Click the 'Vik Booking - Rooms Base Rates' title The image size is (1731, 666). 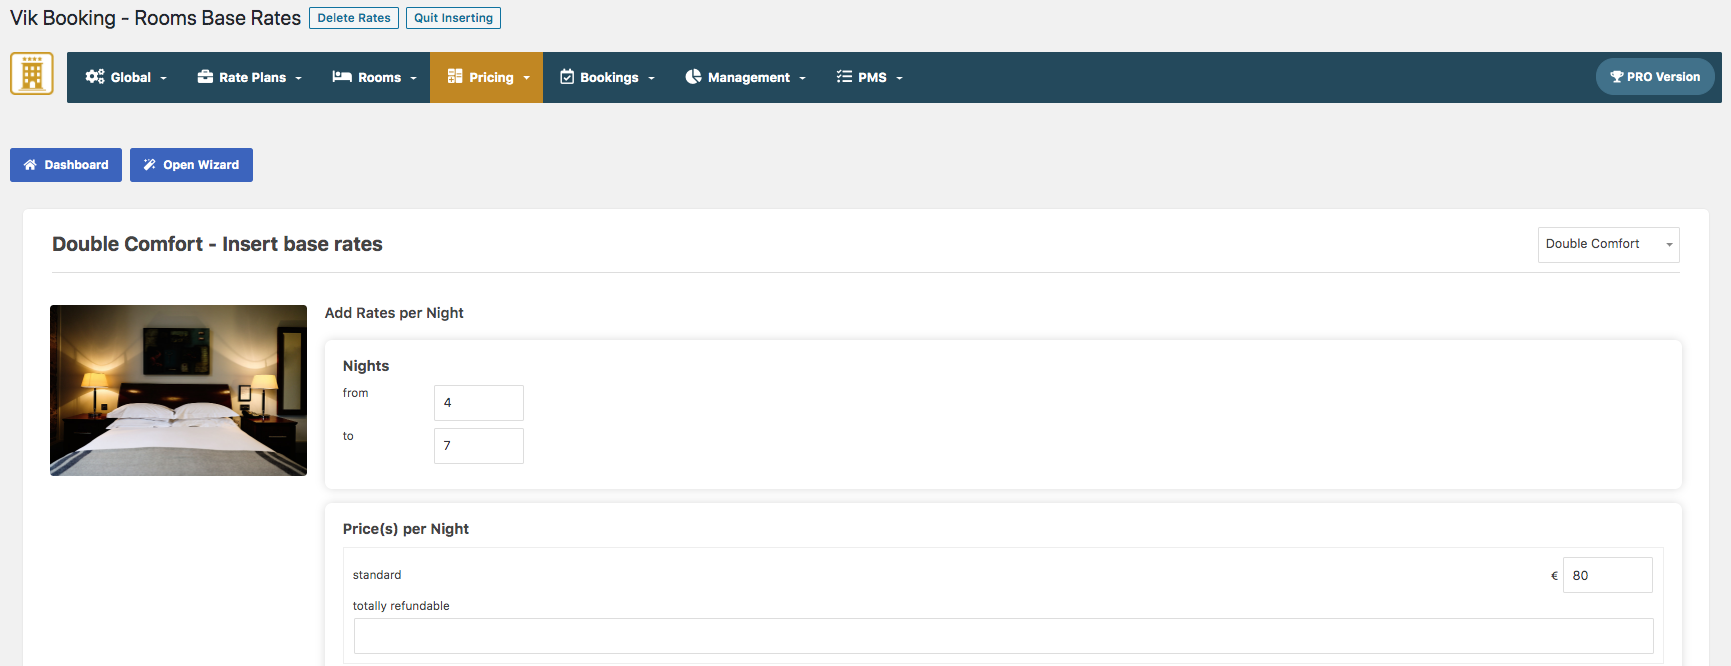pyautogui.click(x=155, y=18)
